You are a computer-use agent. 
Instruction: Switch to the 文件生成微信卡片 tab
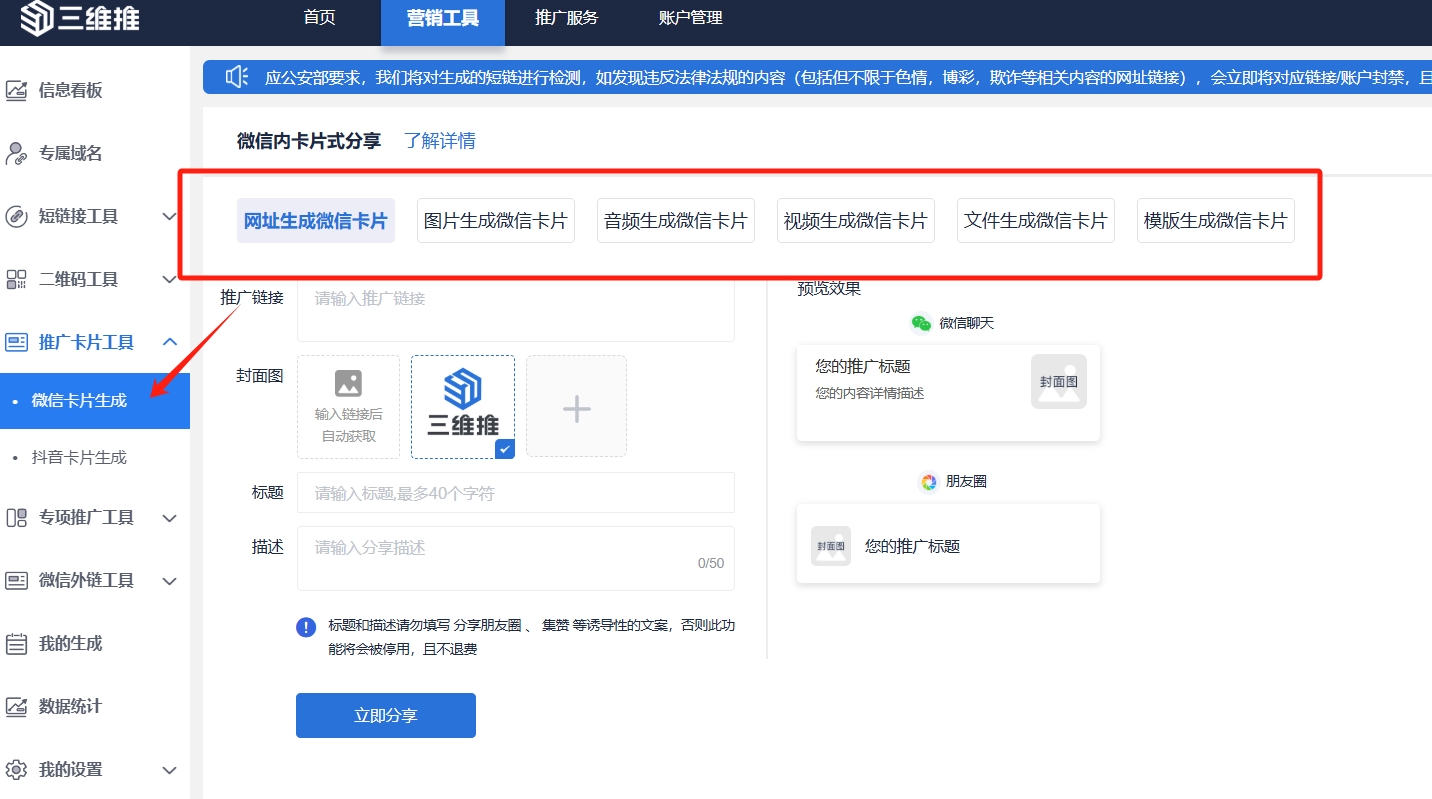pos(1036,220)
